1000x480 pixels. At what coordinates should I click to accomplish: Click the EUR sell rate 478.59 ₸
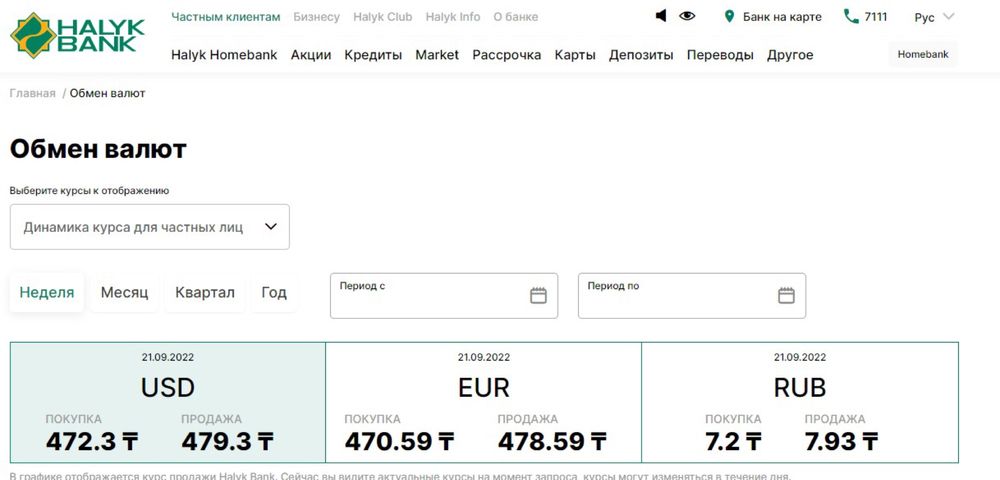click(x=552, y=441)
